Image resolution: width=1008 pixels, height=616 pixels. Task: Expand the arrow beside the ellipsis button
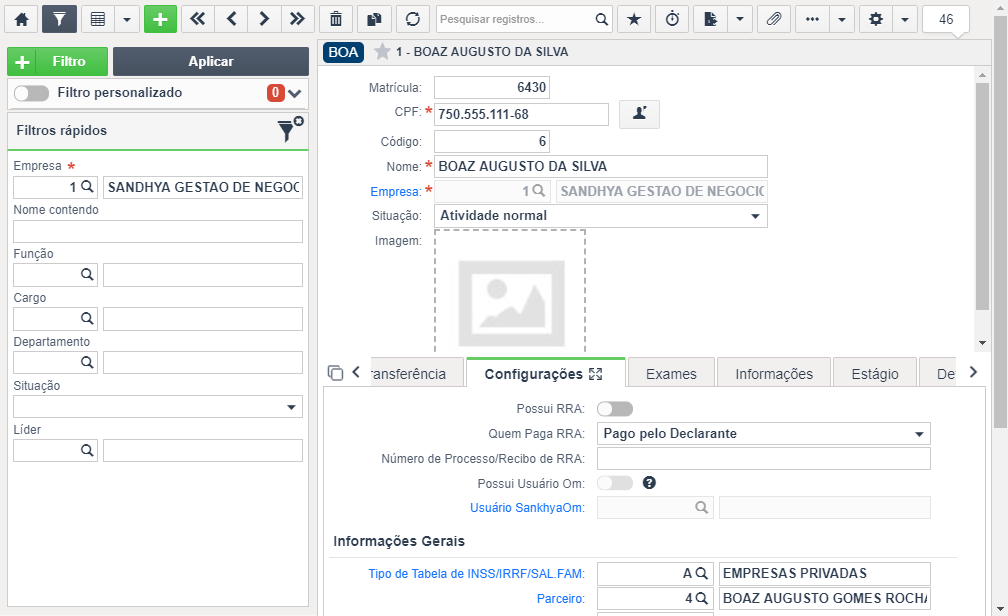tap(842, 19)
